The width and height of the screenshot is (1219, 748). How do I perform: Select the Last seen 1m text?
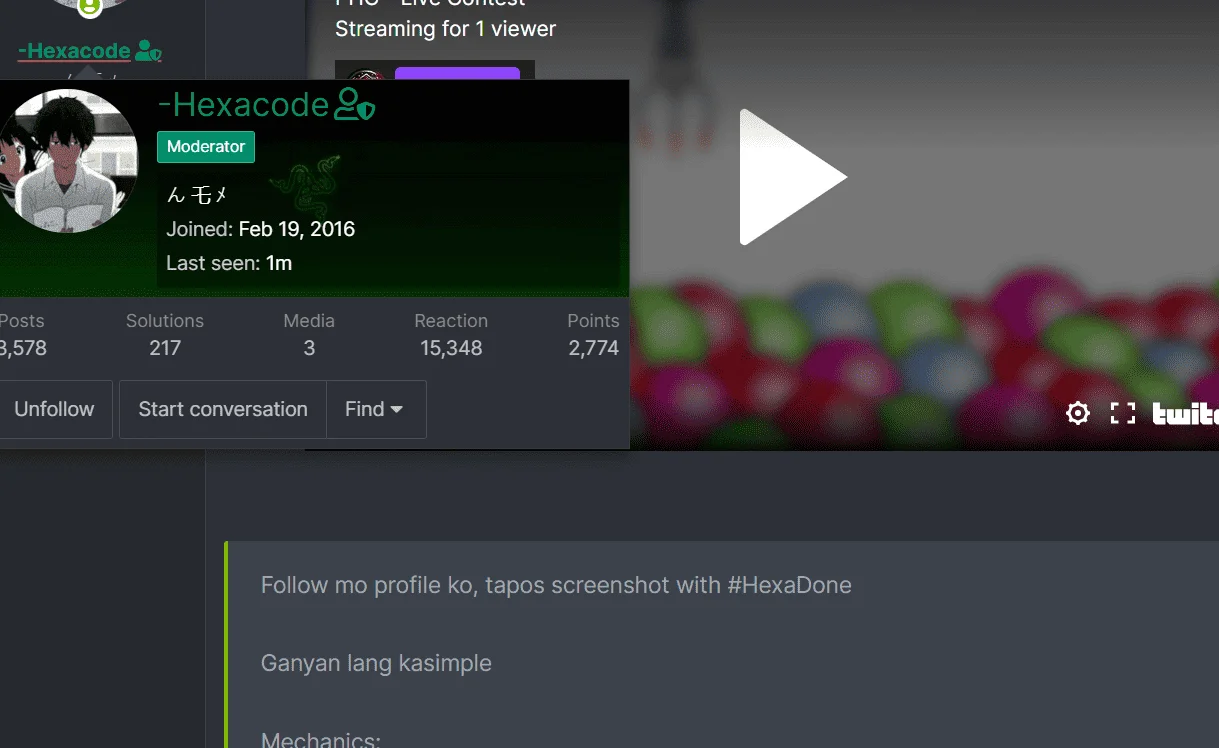pos(229,263)
